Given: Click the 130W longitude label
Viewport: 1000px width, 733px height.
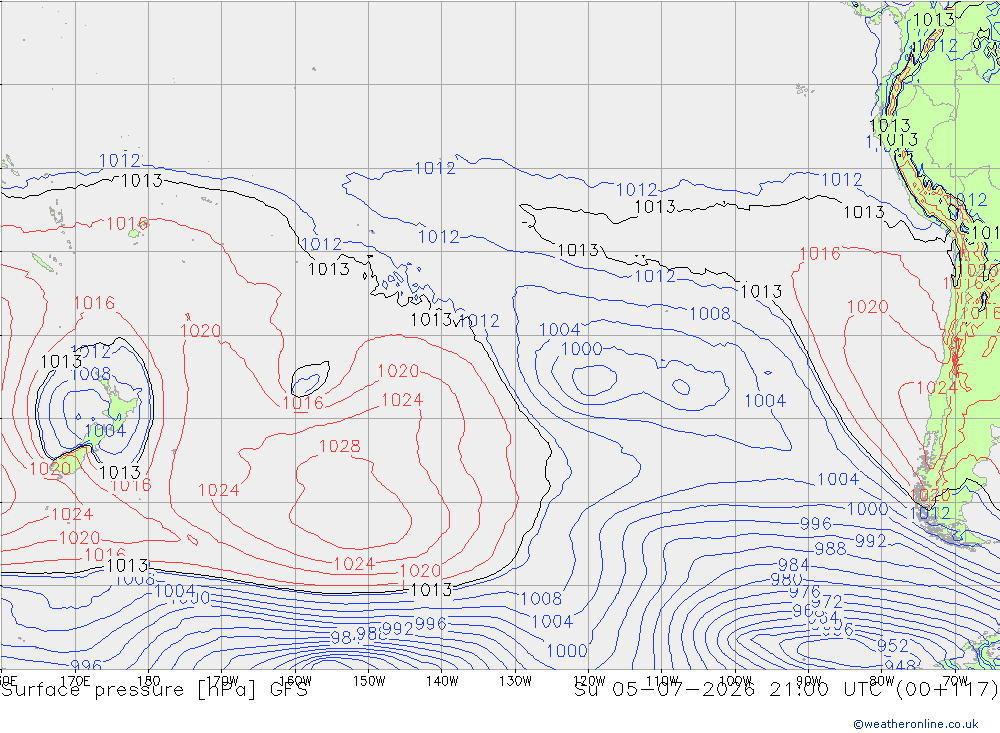Looking at the screenshot, I should (515, 681).
